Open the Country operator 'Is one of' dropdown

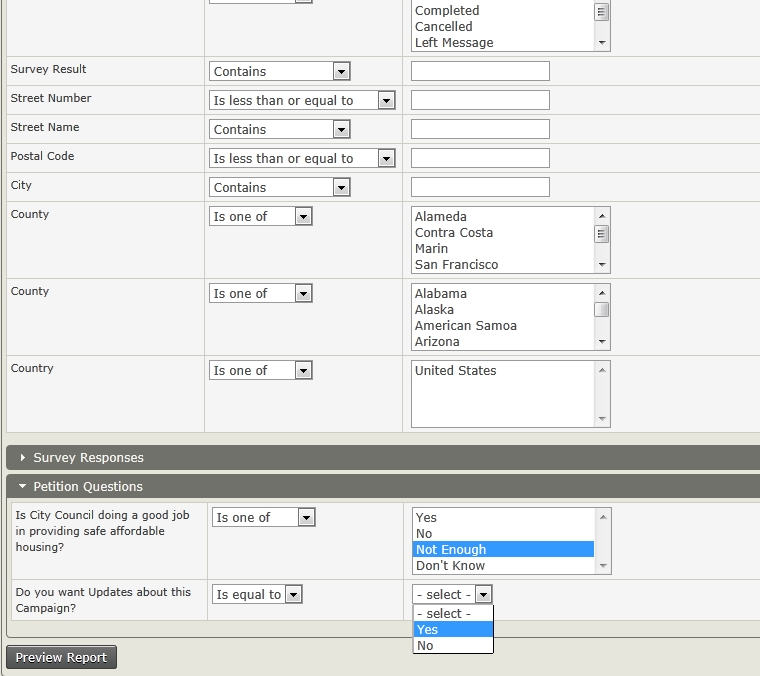coord(261,370)
